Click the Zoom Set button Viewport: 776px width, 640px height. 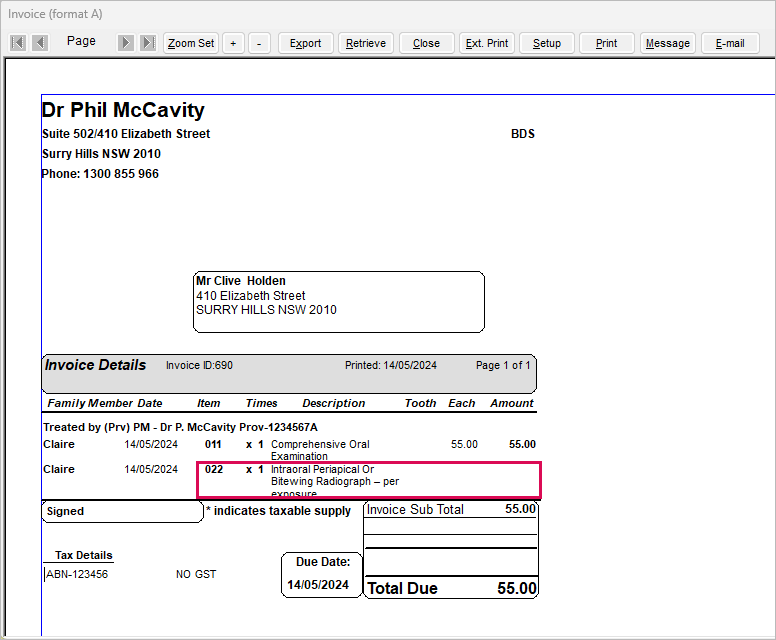tap(191, 43)
